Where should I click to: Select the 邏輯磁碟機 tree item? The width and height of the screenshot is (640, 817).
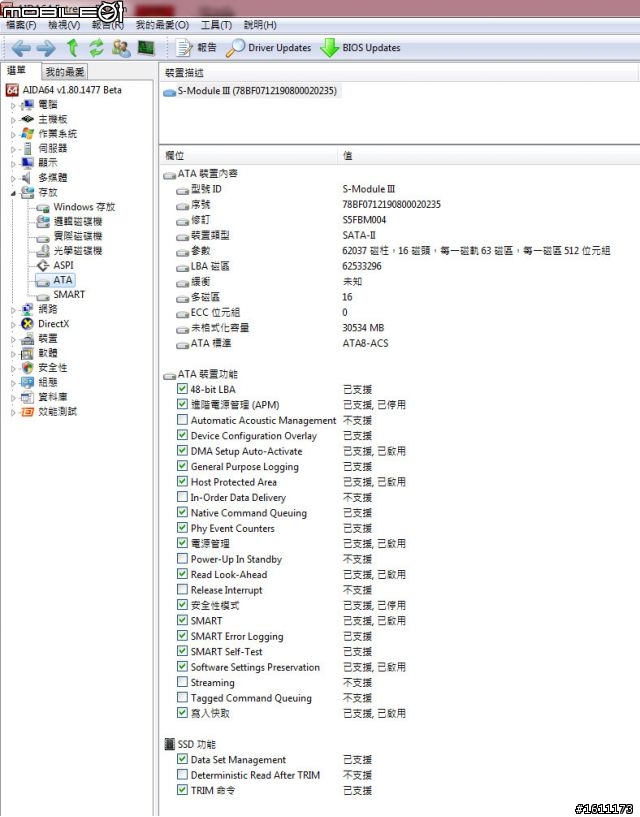click(x=70, y=221)
